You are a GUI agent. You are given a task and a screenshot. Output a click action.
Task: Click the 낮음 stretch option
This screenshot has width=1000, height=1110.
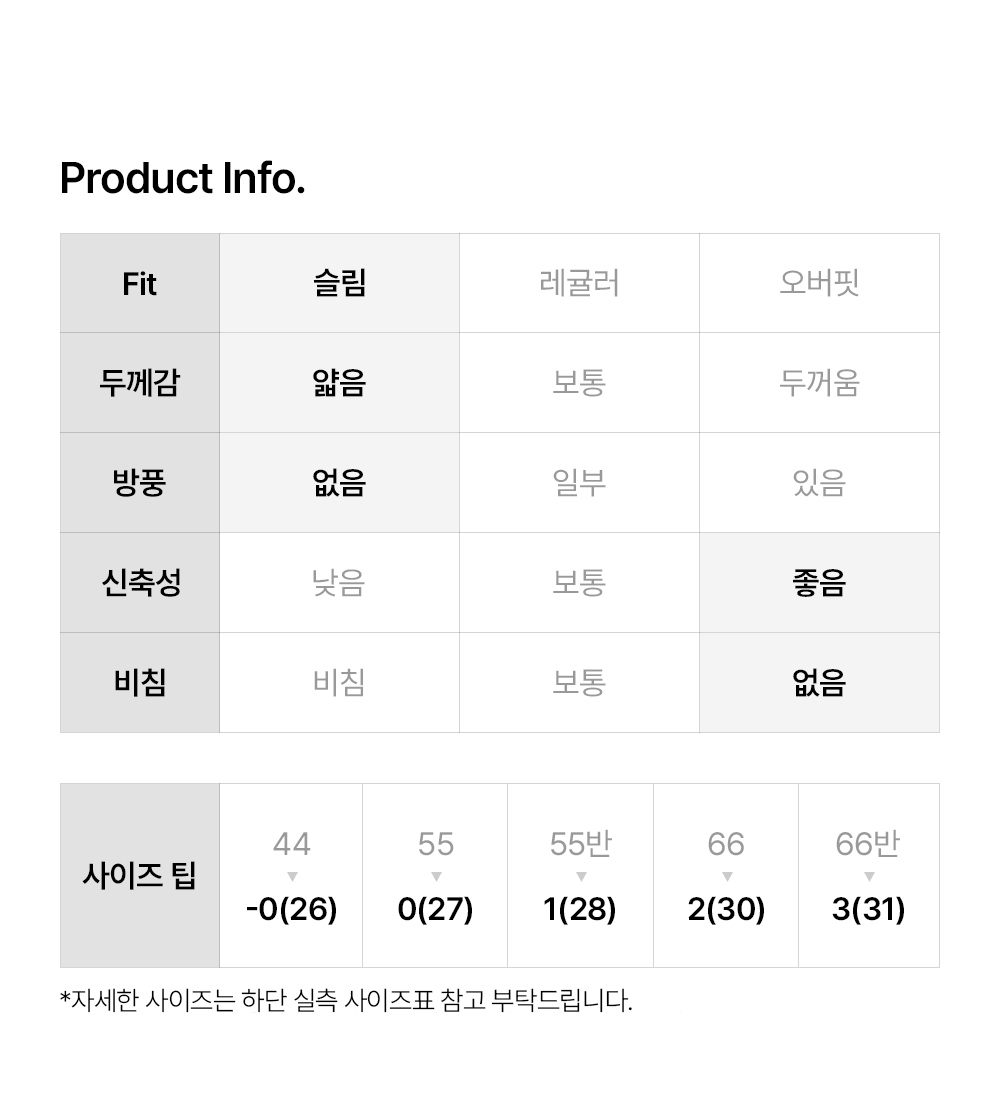tap(339, 583)
